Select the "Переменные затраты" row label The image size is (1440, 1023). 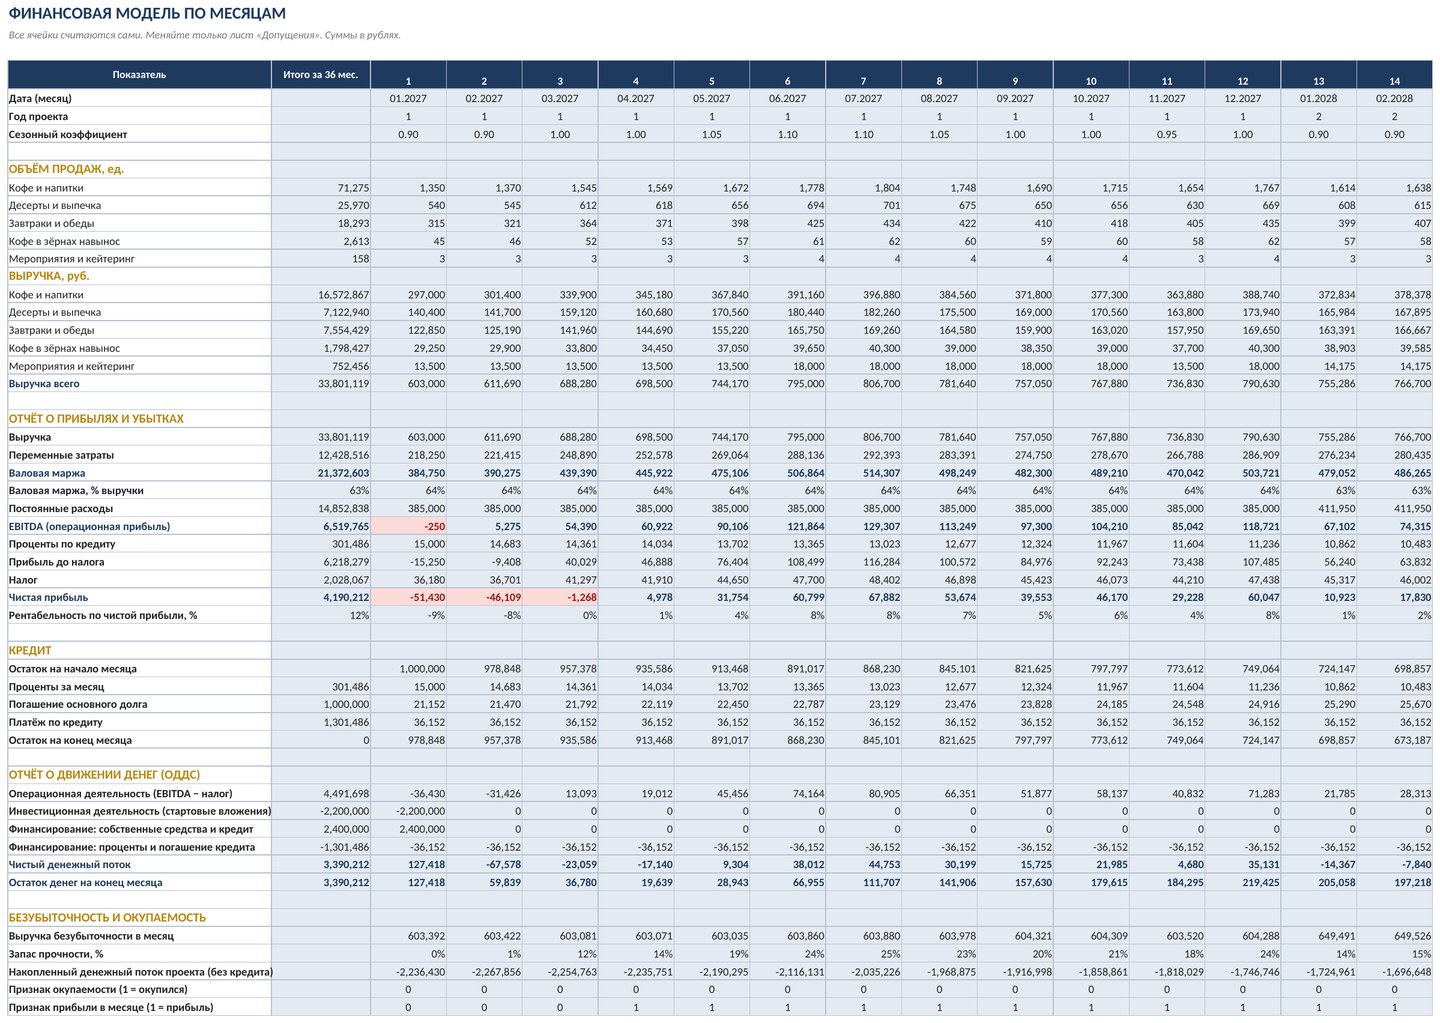tap(61, 455)
